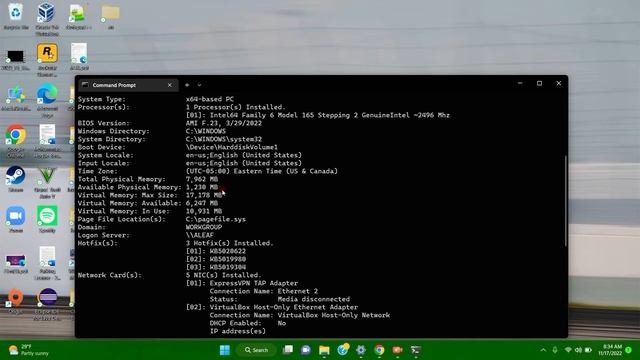Open the plain folder icon on the desktop
Screen dimensions: 640x360
111,16
